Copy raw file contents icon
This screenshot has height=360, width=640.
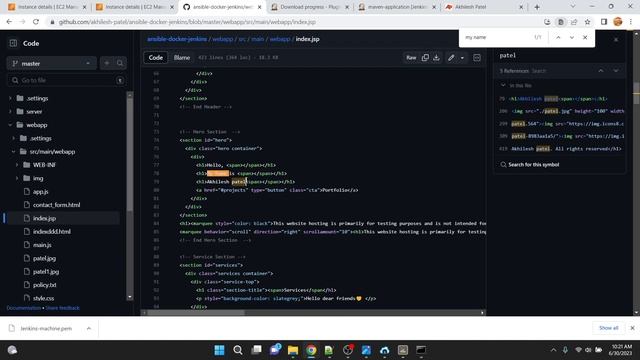(x=425, y=58)
